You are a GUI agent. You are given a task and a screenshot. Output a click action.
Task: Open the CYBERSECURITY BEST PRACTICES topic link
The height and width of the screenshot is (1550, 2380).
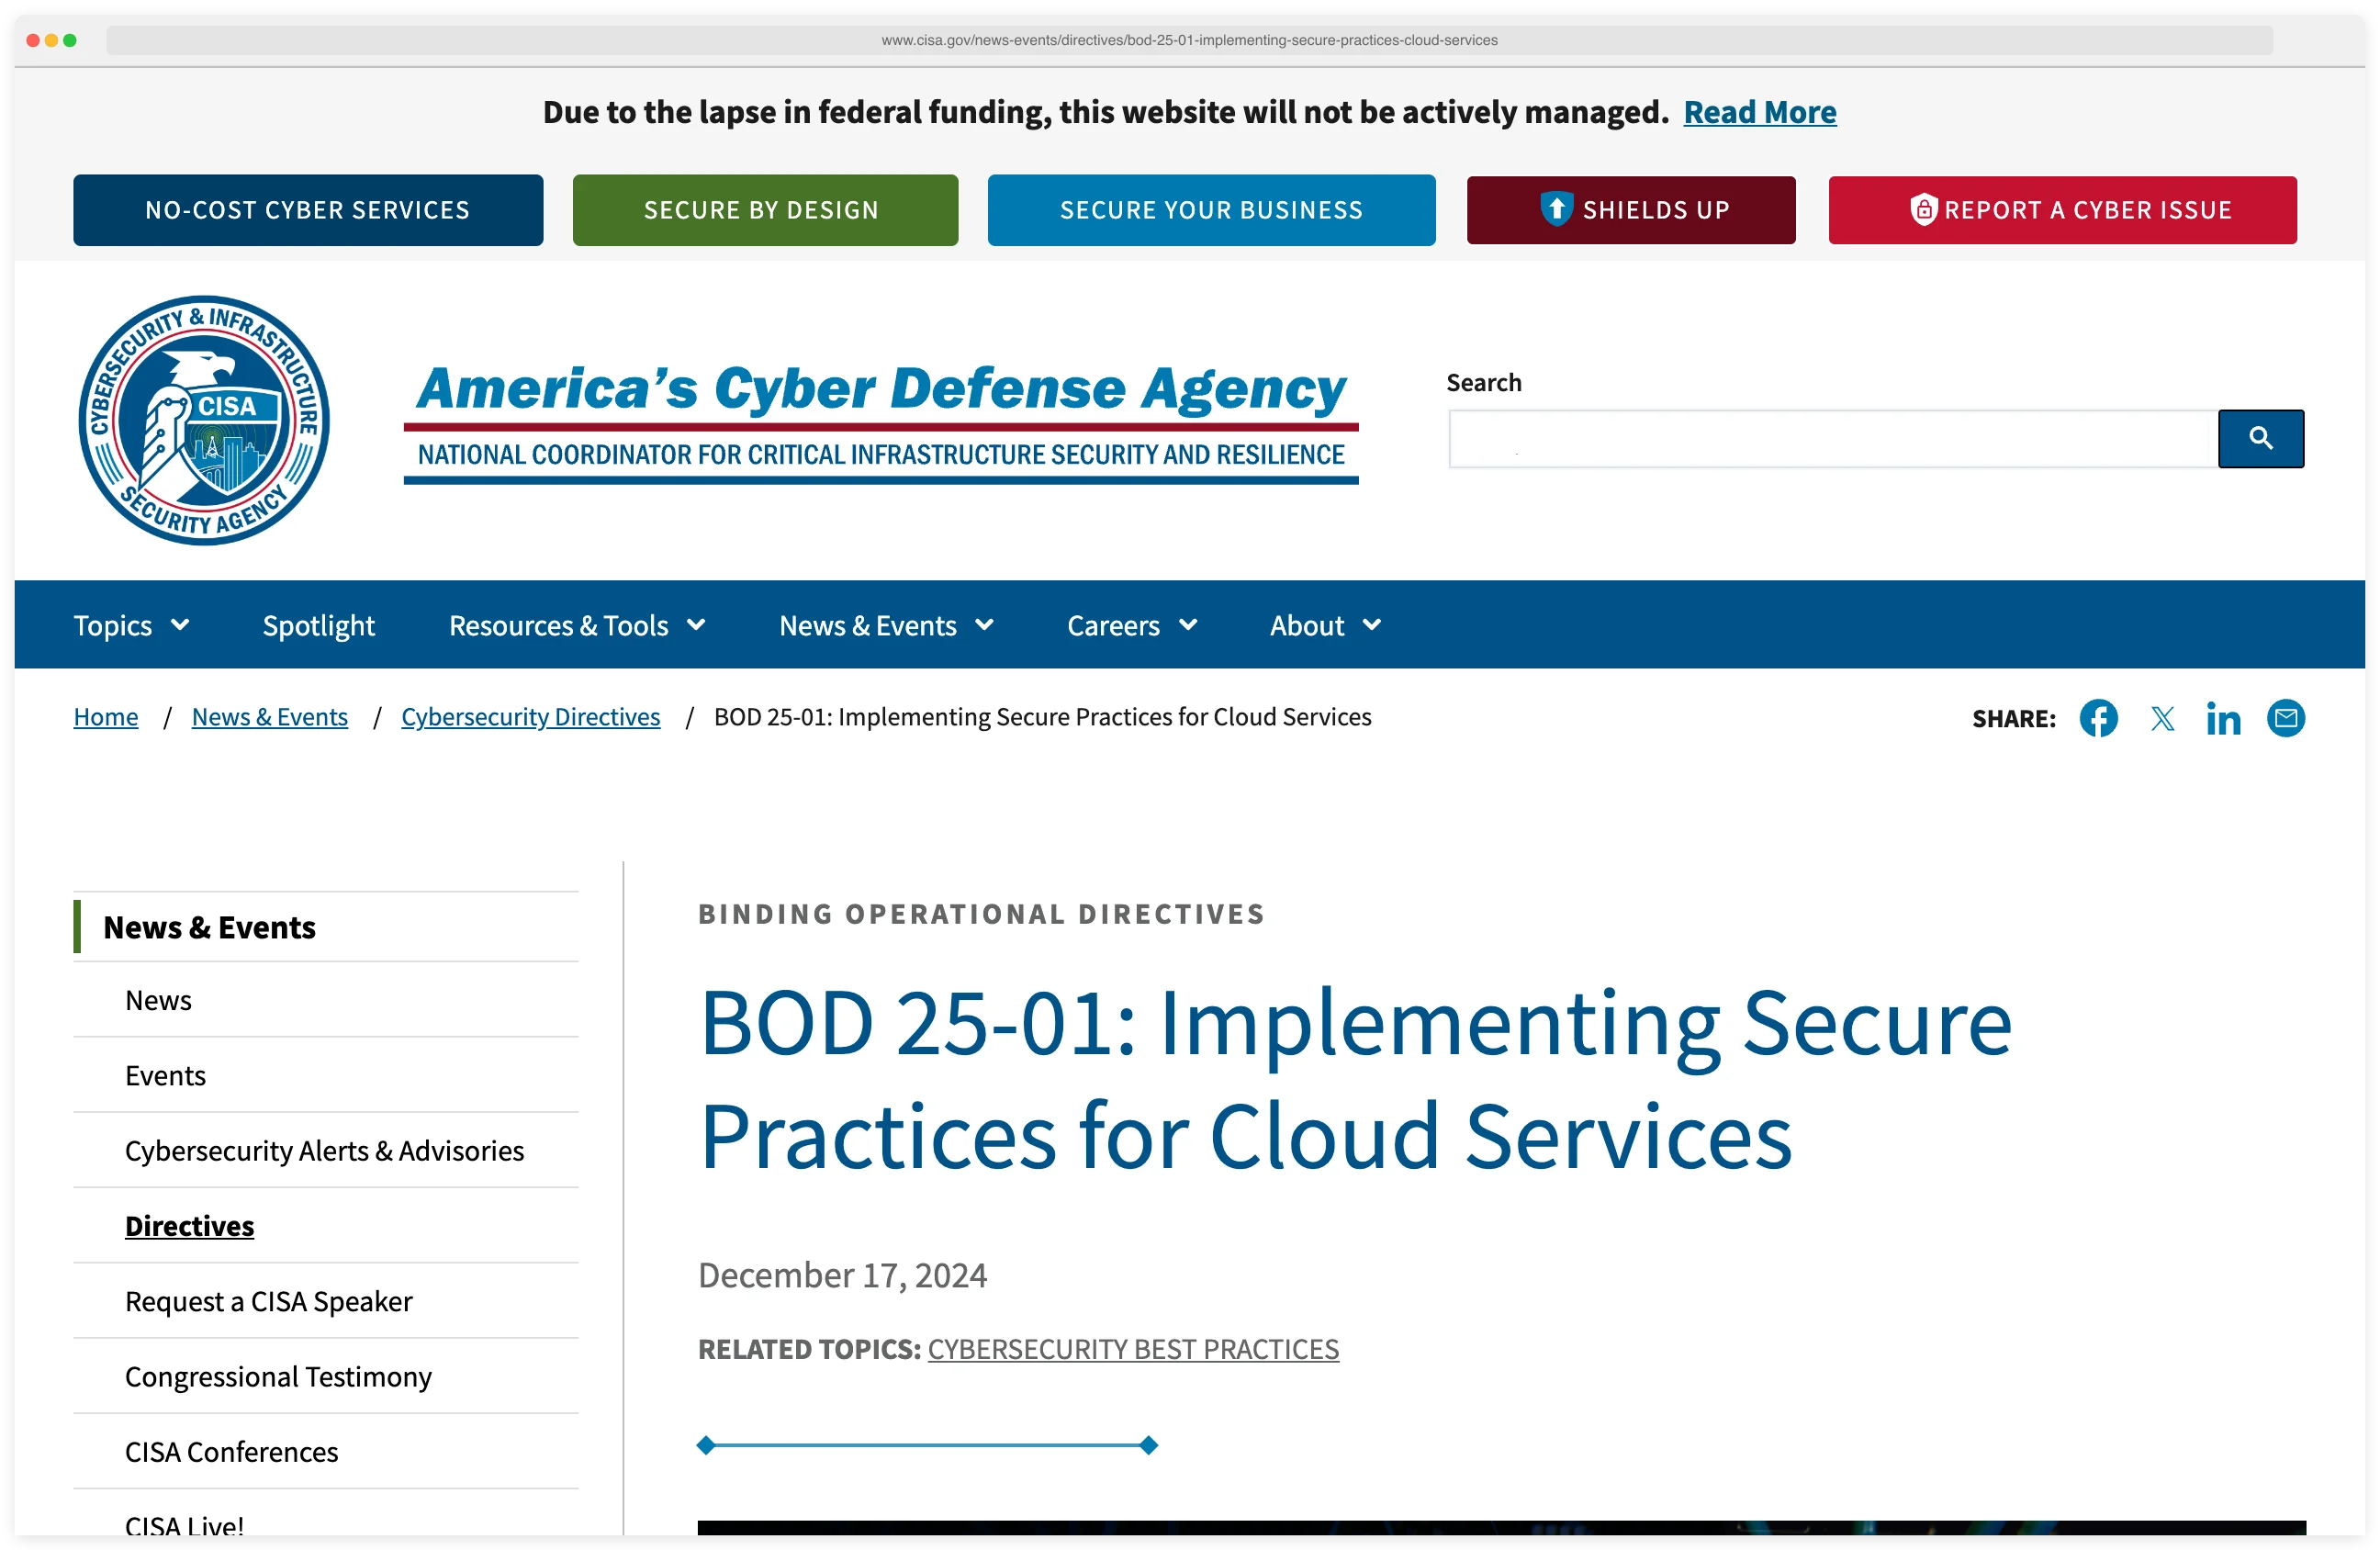coord(1133,1349)
